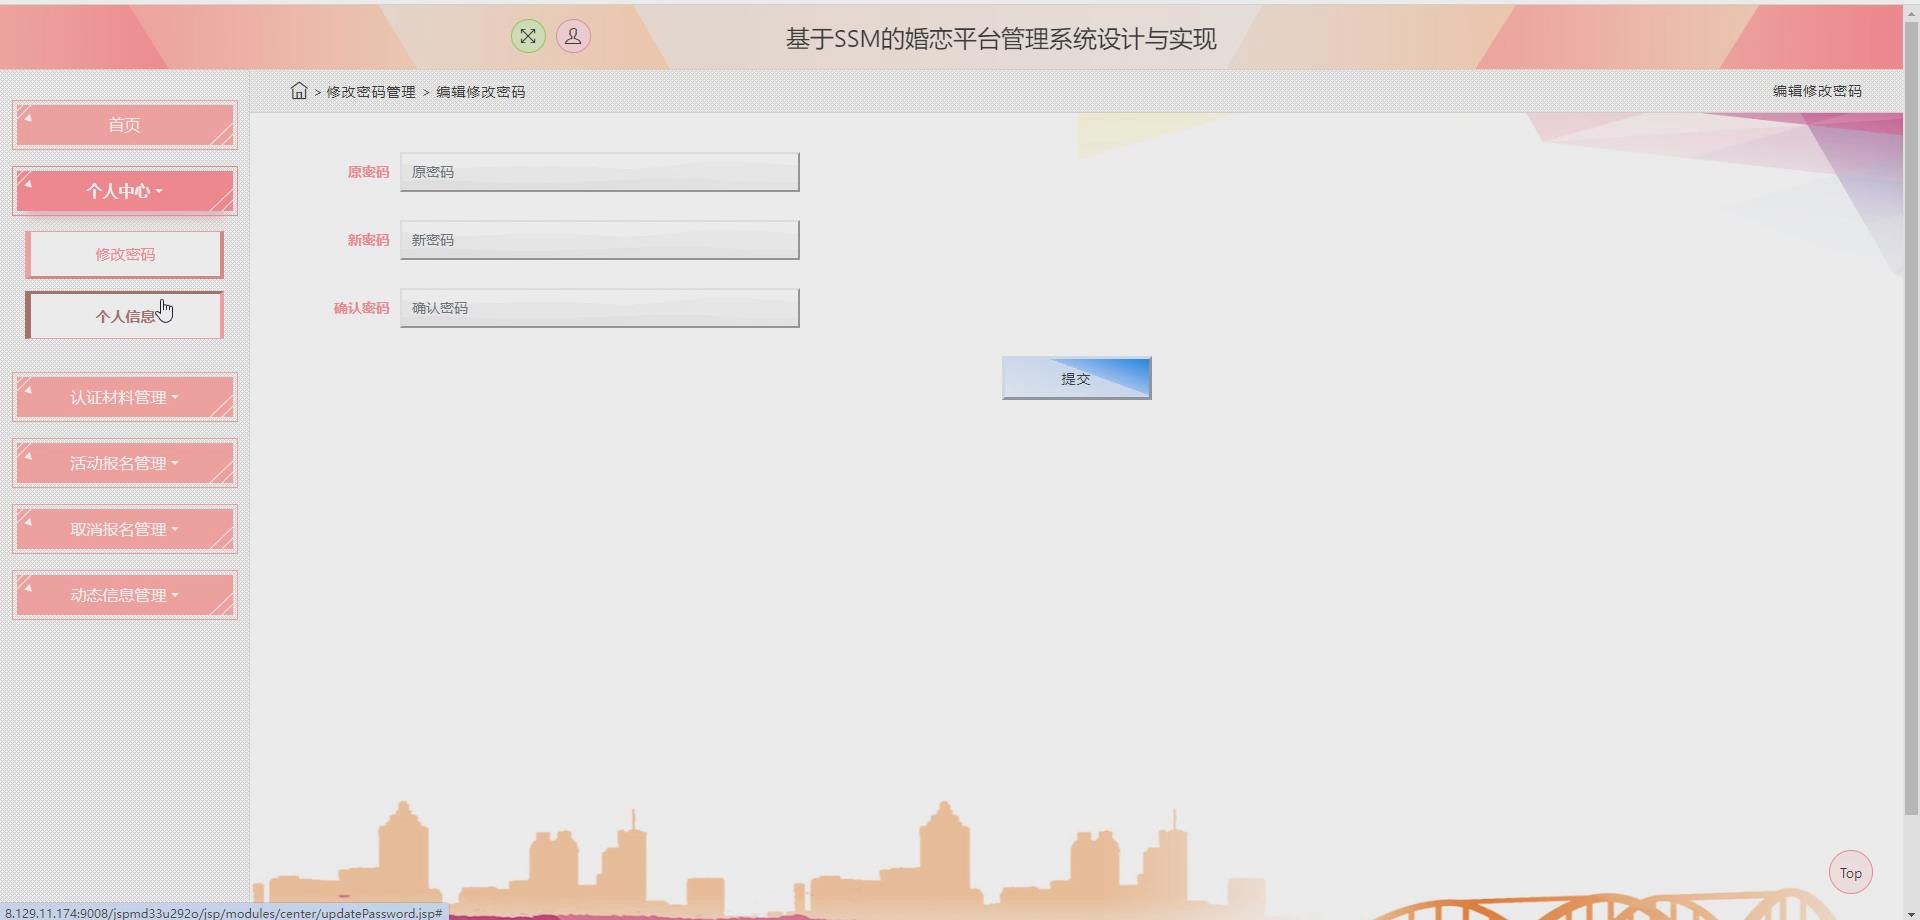1920x920 pixels.
Task: Click the Top back-to-top circle button
Action: 1851,872
